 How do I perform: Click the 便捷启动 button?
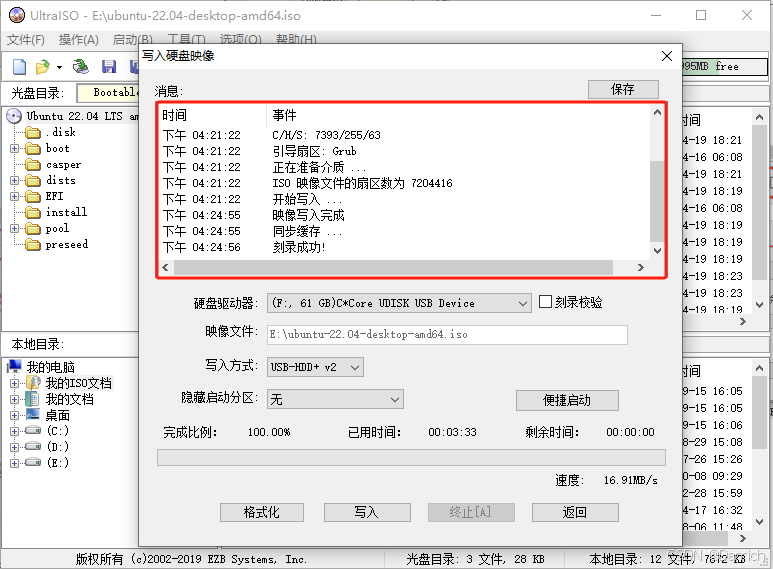coord(567,400)
